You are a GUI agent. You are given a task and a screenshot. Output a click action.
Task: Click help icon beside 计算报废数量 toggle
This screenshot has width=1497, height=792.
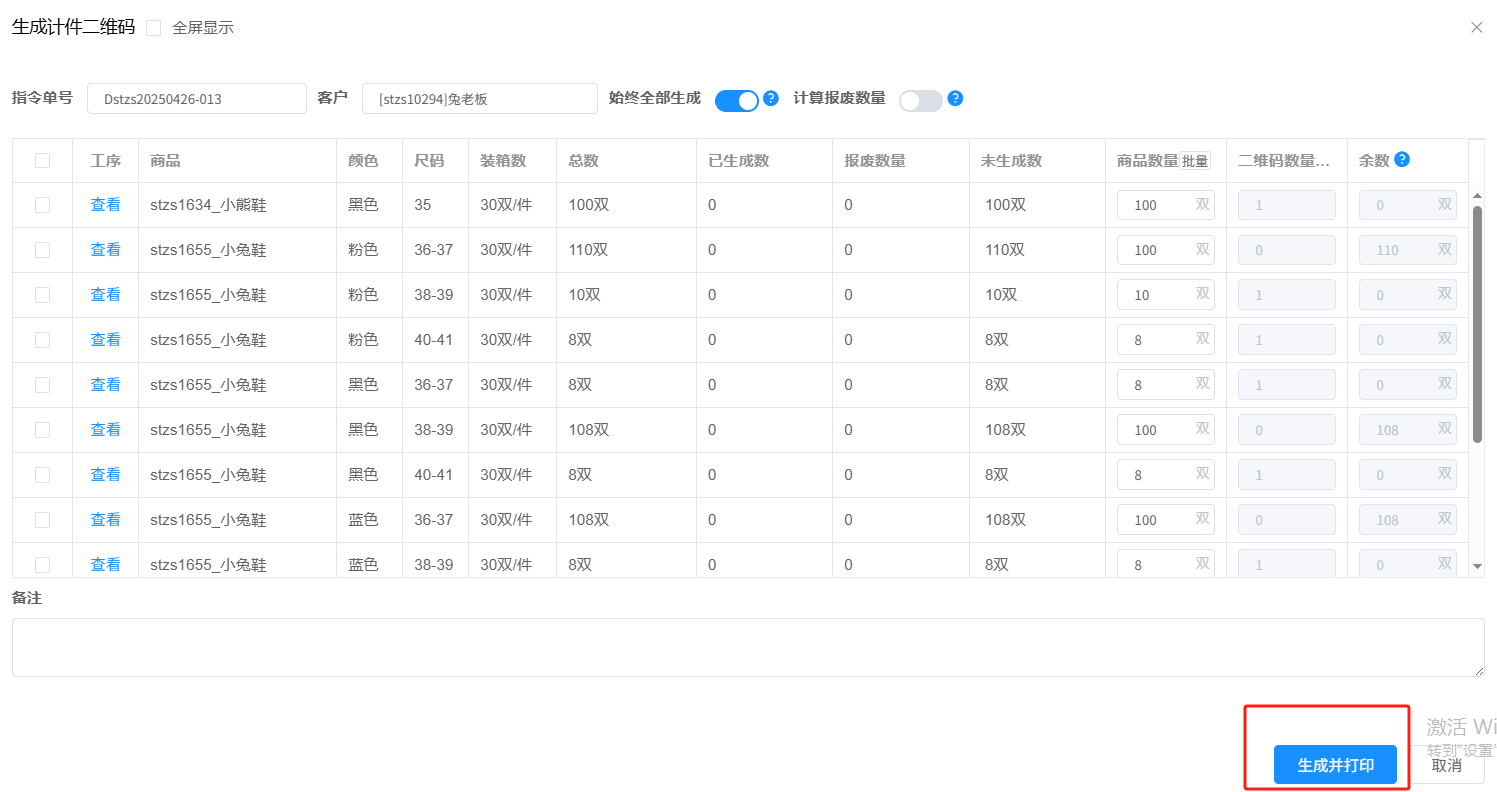coord(955,98)
